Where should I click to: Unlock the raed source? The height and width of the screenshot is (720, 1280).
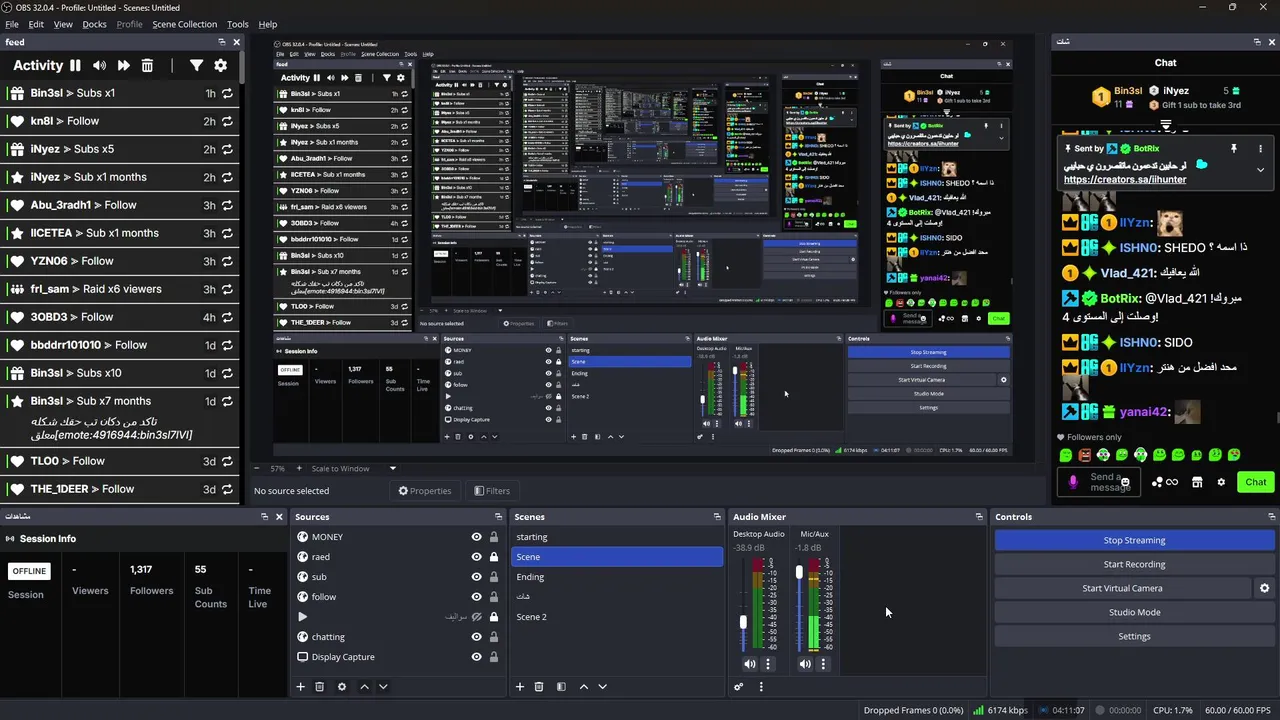pyautogui.click(x=493, y=557)
